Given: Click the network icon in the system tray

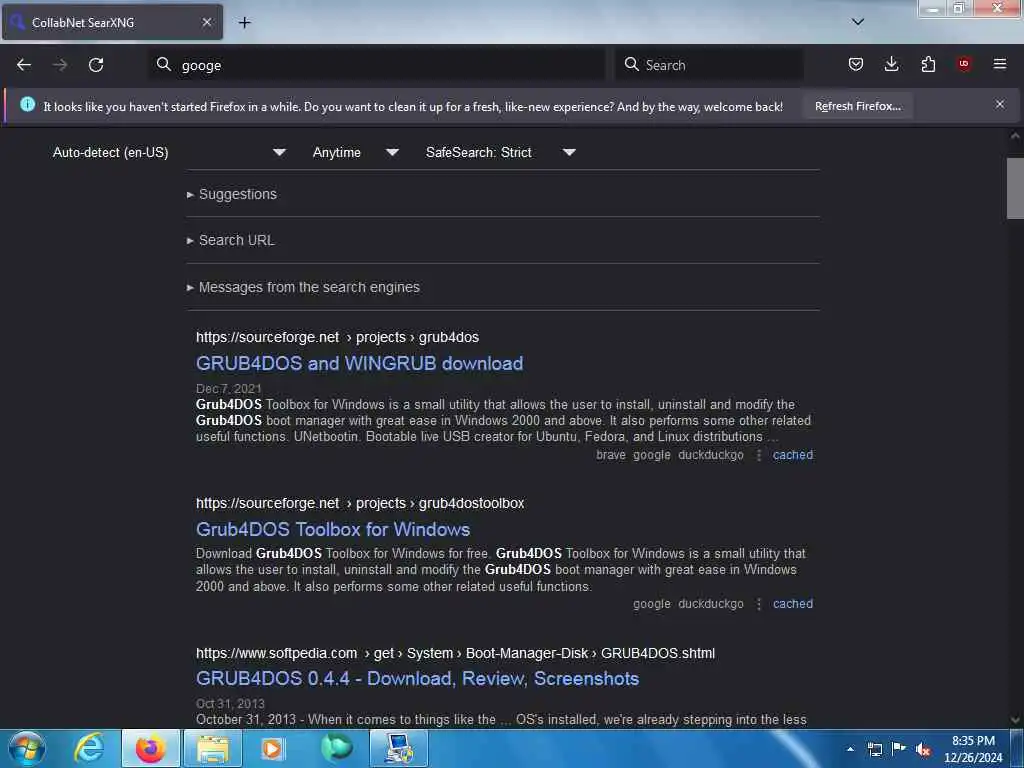Looking at the screenshot, I should point(874,749).
